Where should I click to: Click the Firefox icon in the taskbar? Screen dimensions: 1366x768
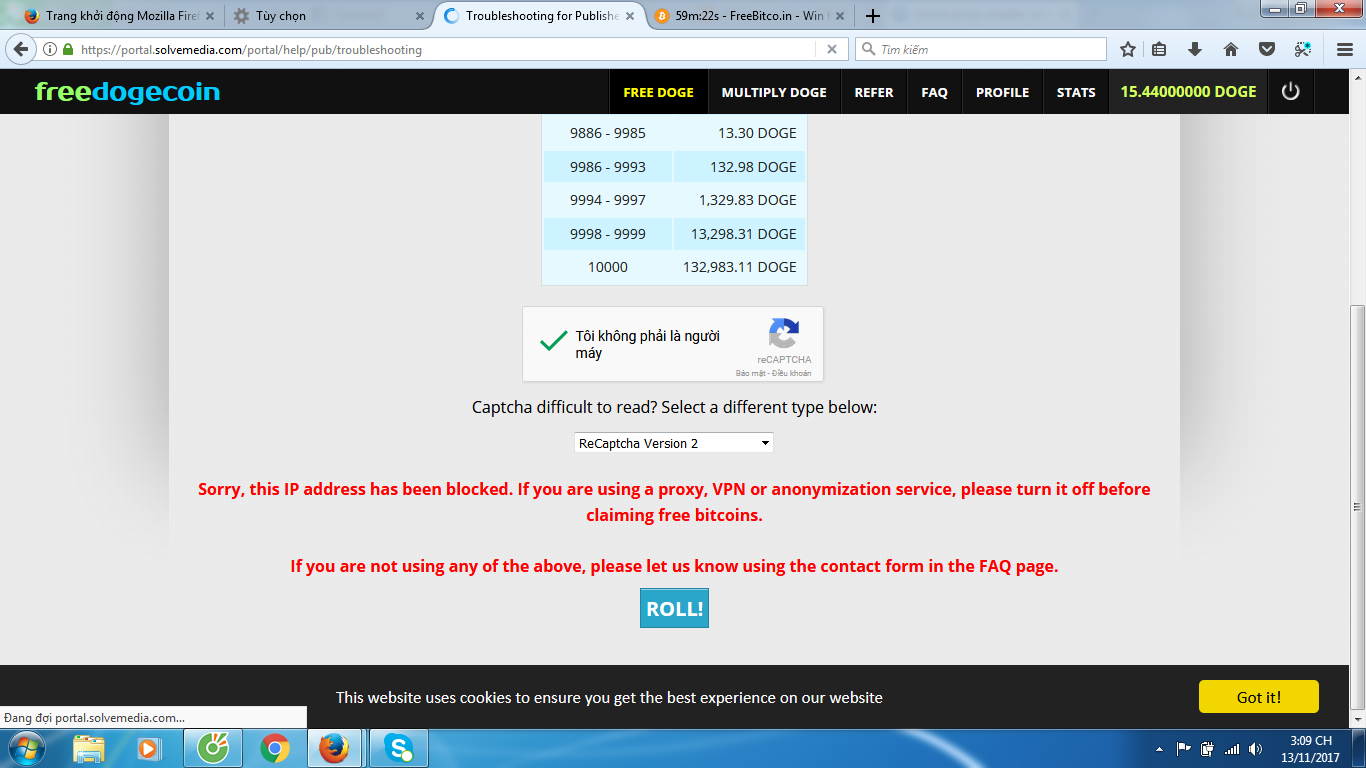tap(334, 748)
